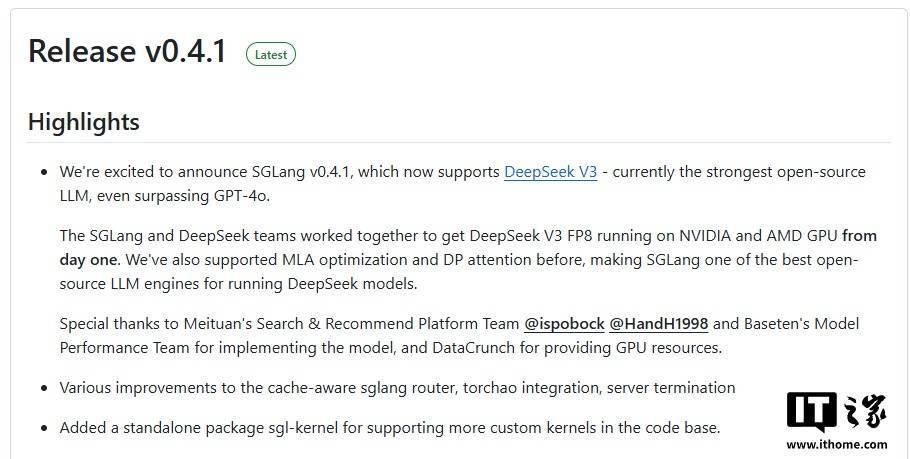The width and height of the screenshot is (910, 459).
Task: Open the @HandH1998 profile mention
Action: point(658,324)
